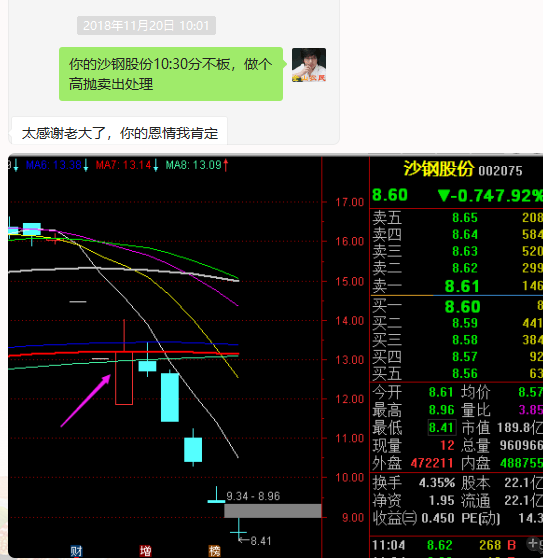The image size is (543, 560).
Task: Click the stock code 002075
Action: [500, 171]
